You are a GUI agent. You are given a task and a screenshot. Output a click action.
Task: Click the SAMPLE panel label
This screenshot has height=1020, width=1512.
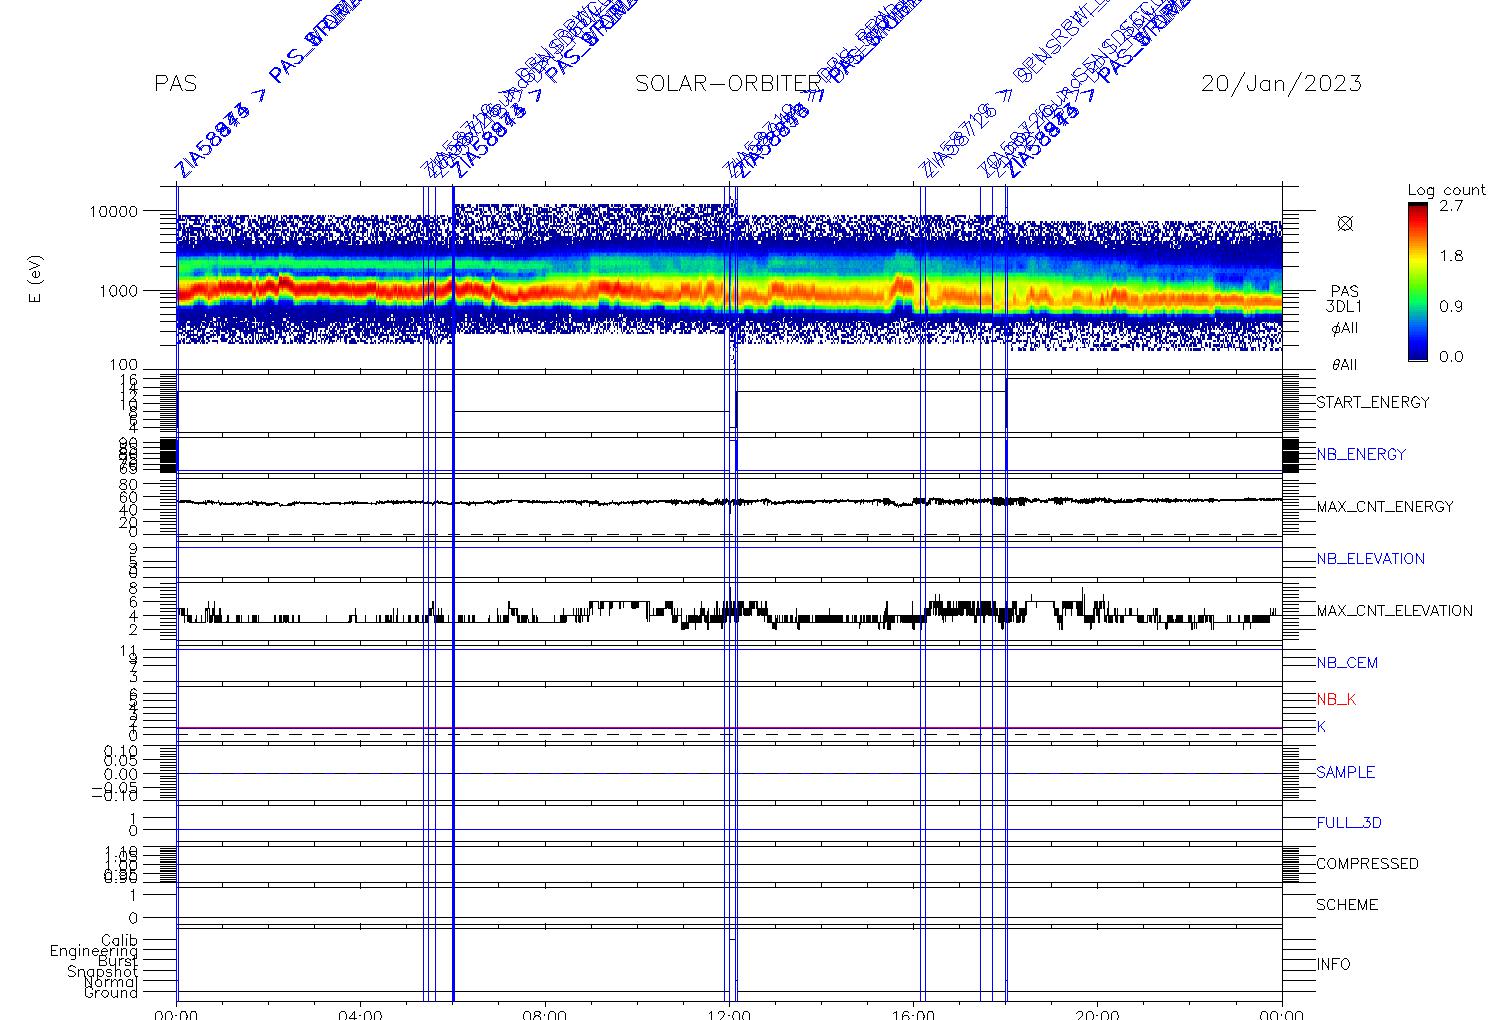click(x=1345, y=773)
